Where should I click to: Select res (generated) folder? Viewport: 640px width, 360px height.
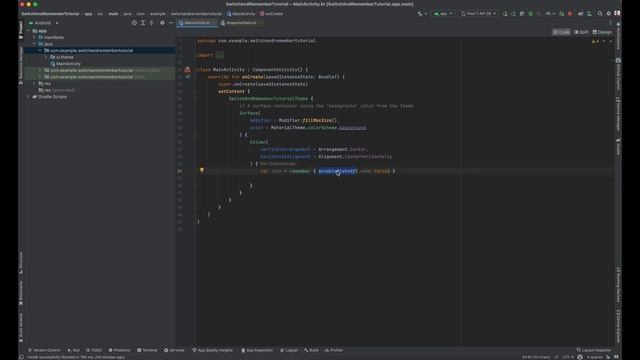56,90
